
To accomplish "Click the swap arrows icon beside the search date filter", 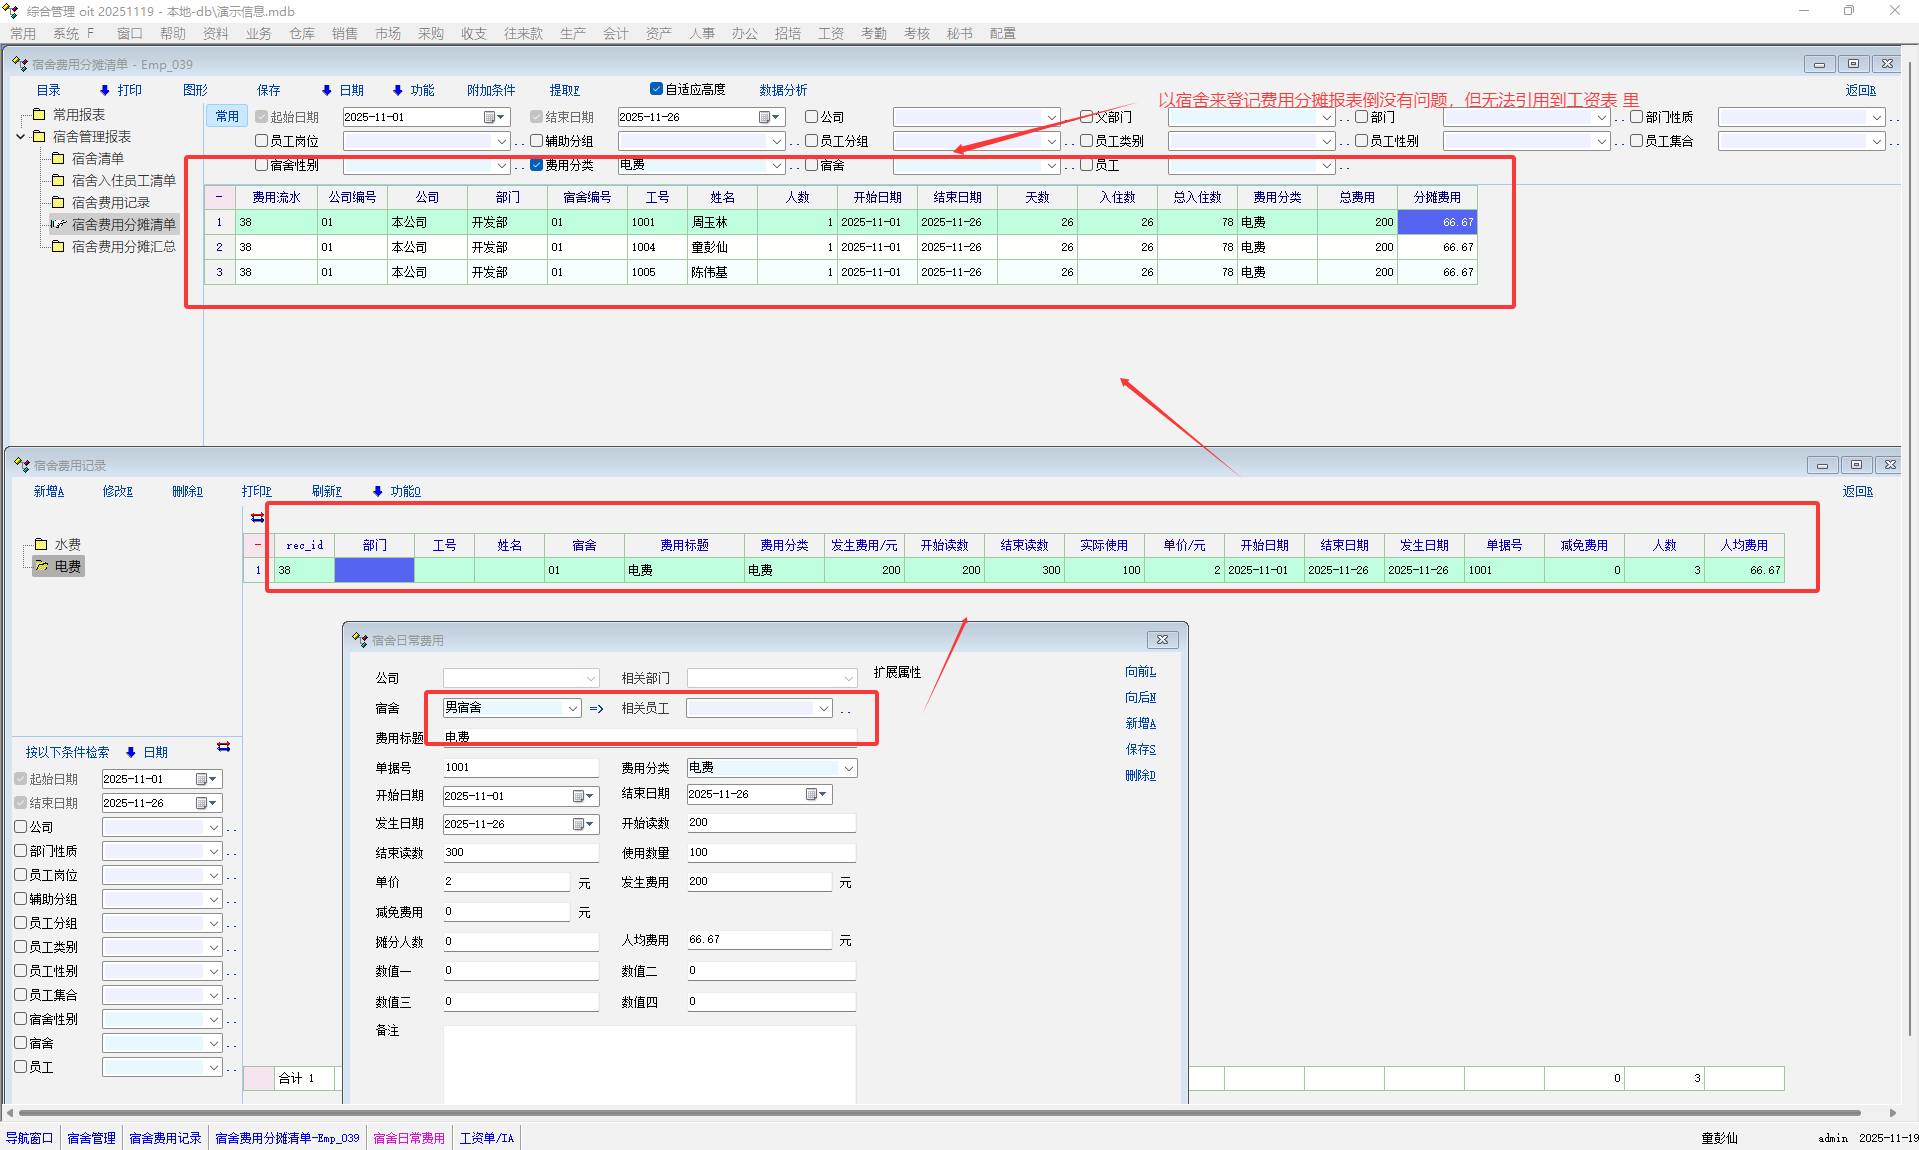I will pyautogui.click(x=223, y=747).
